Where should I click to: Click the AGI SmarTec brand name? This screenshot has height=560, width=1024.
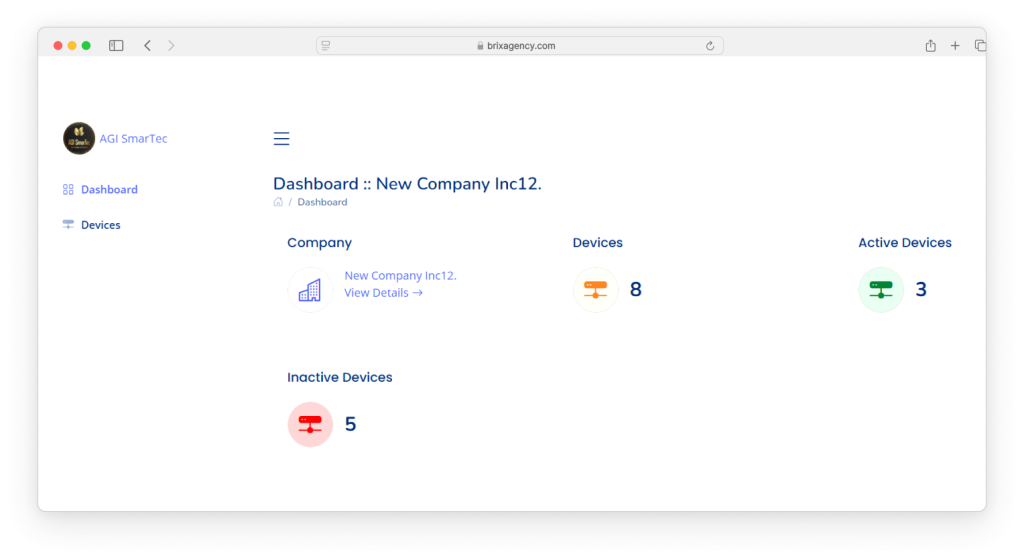click(x=133, y=138)
